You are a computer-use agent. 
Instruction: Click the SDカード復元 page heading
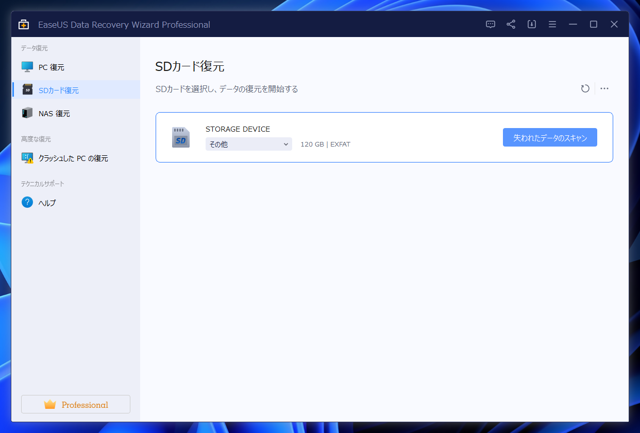click(x=190, y=67)
